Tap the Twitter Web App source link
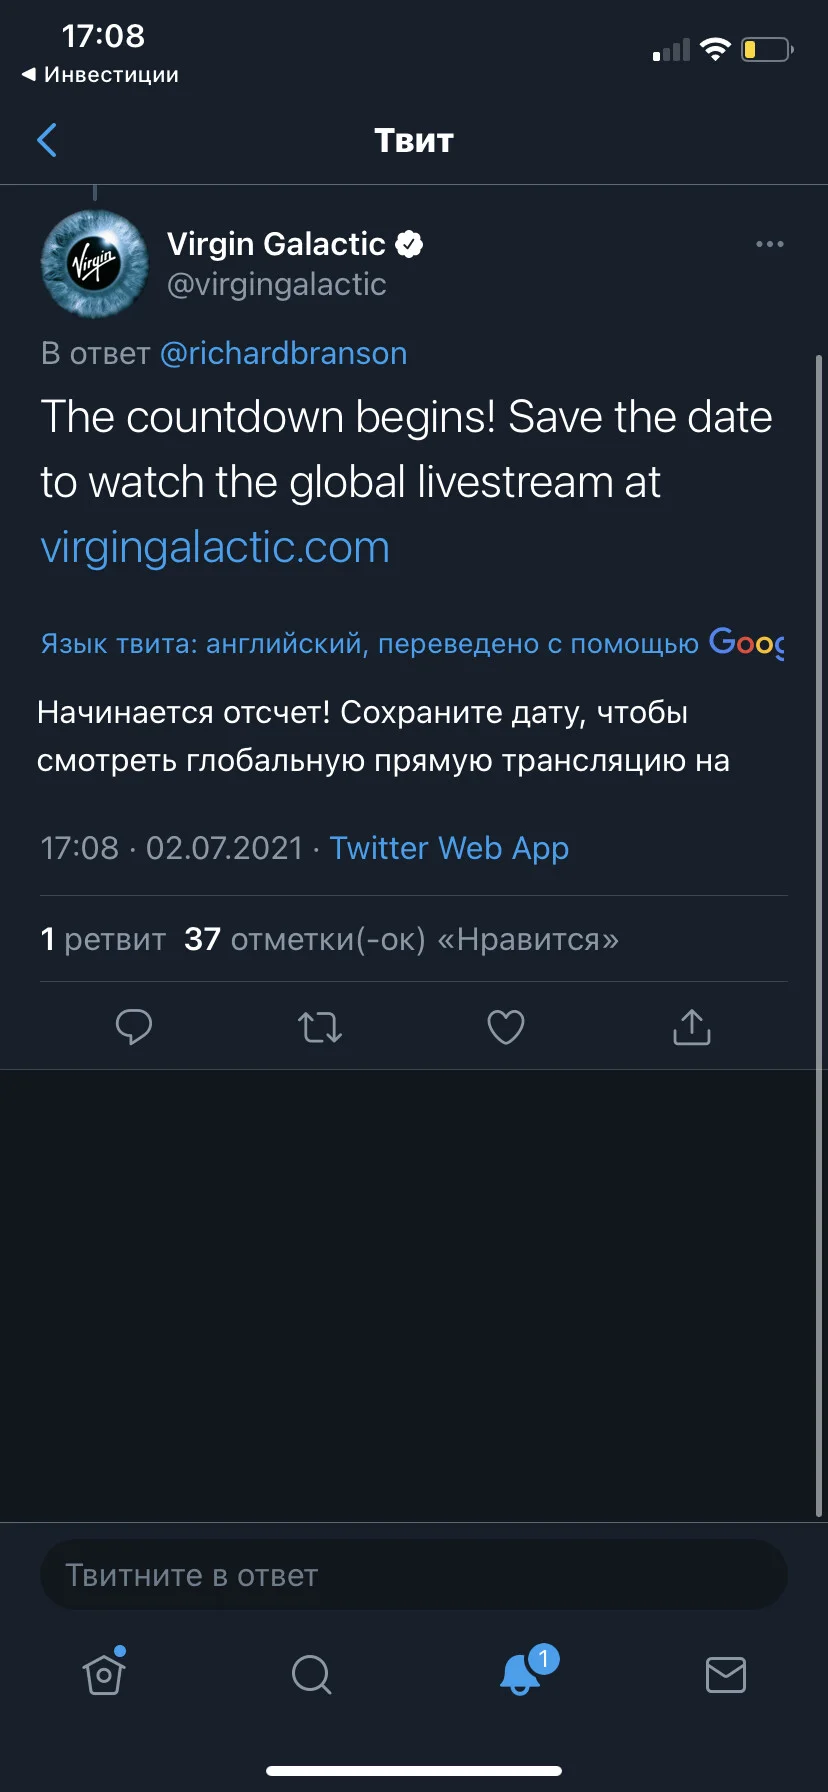The width and height of the screenshot is (828, 1792). 449,848
